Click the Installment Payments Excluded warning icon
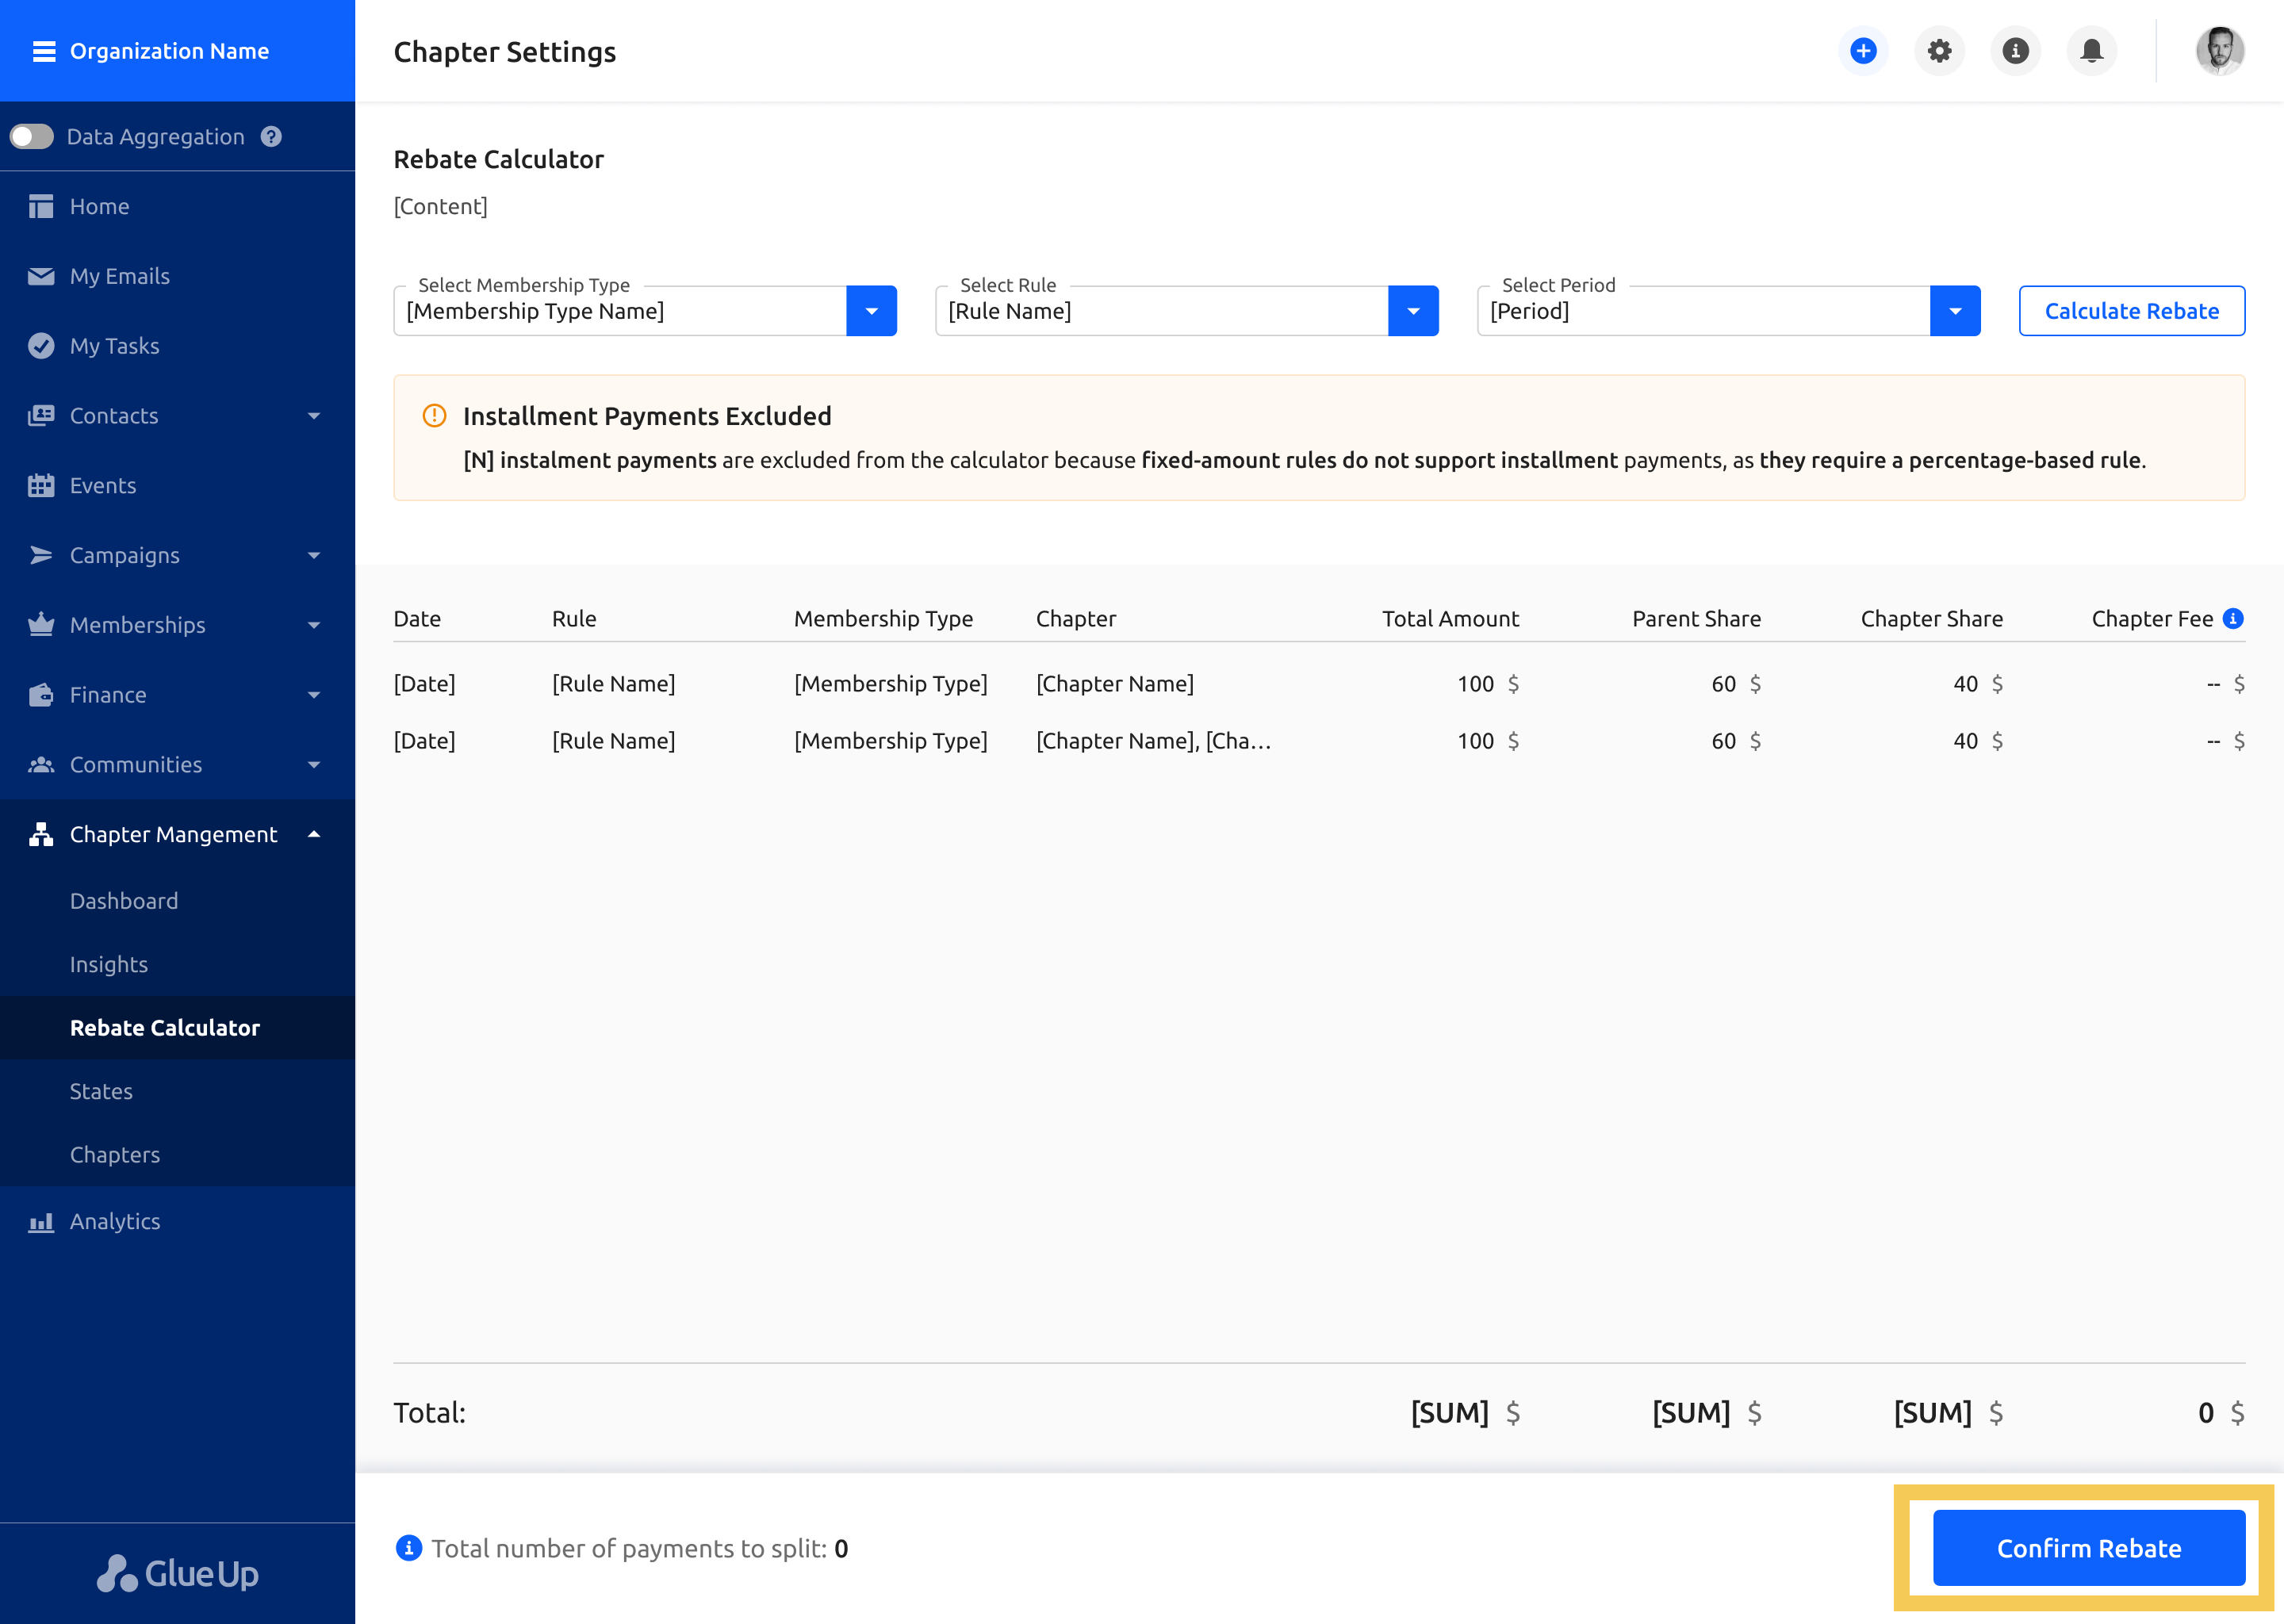The width and height of the screenshot is (2284, 1624). 435,416
